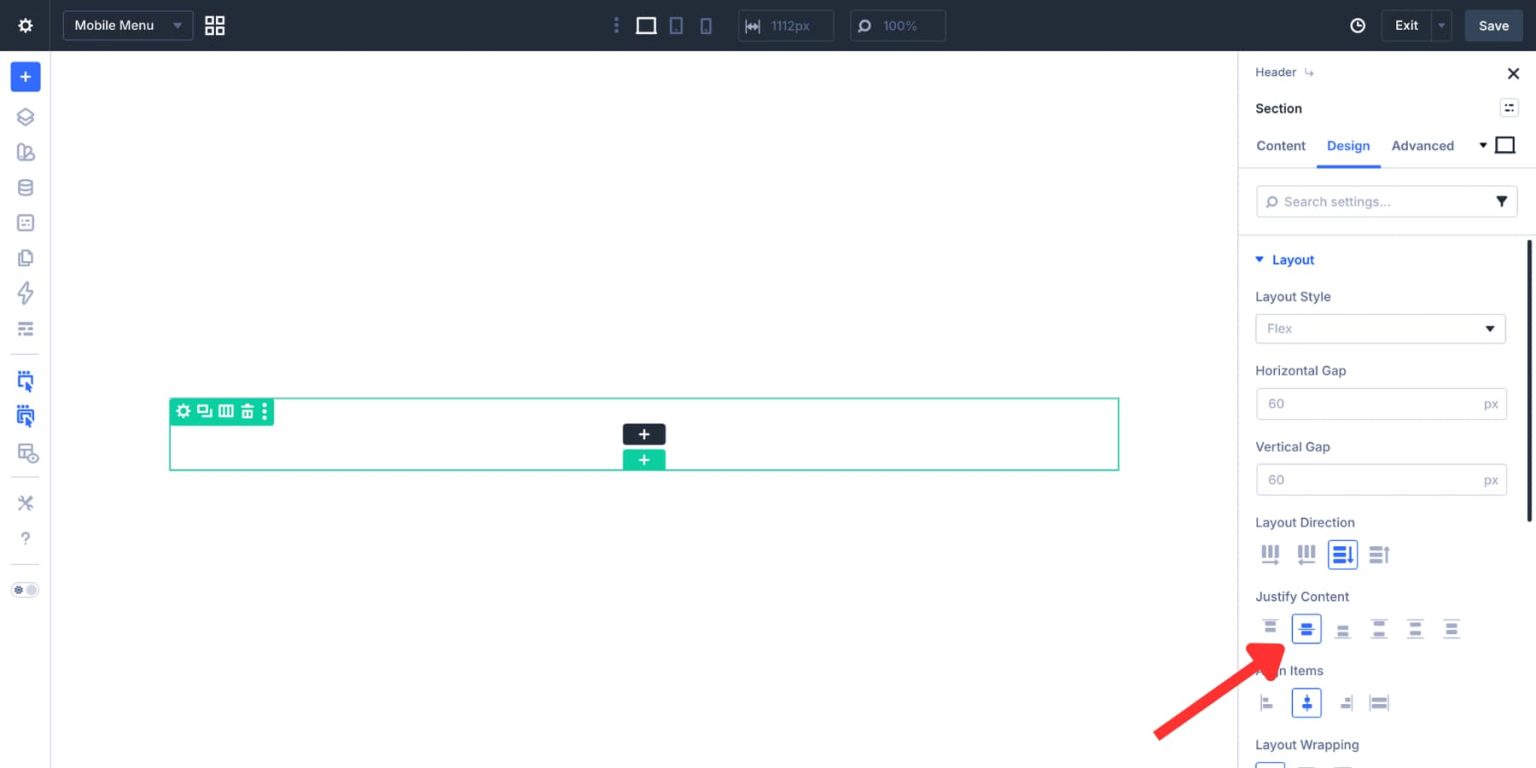Switch to the Content tab
This screenshot has height=768, width=1536.
1281,146
